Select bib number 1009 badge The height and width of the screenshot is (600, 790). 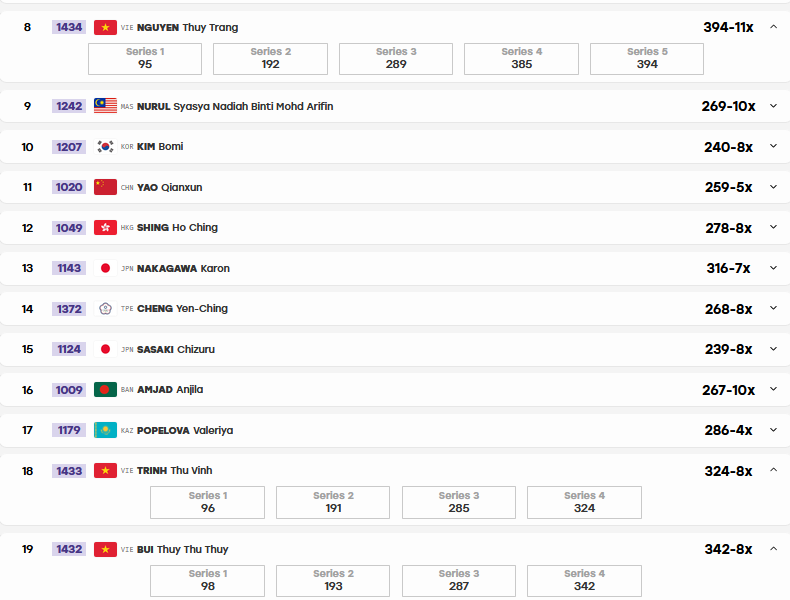[69, 389]
